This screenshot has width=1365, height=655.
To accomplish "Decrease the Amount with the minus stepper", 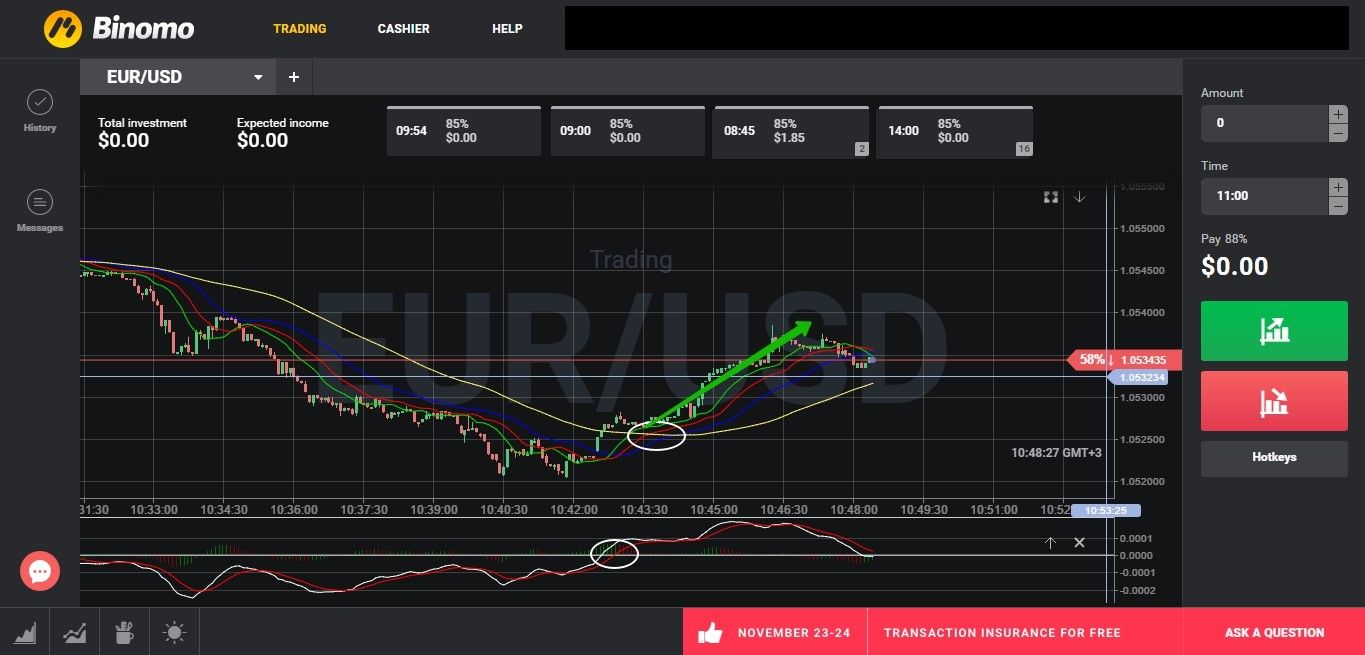I will [1338, 133].
